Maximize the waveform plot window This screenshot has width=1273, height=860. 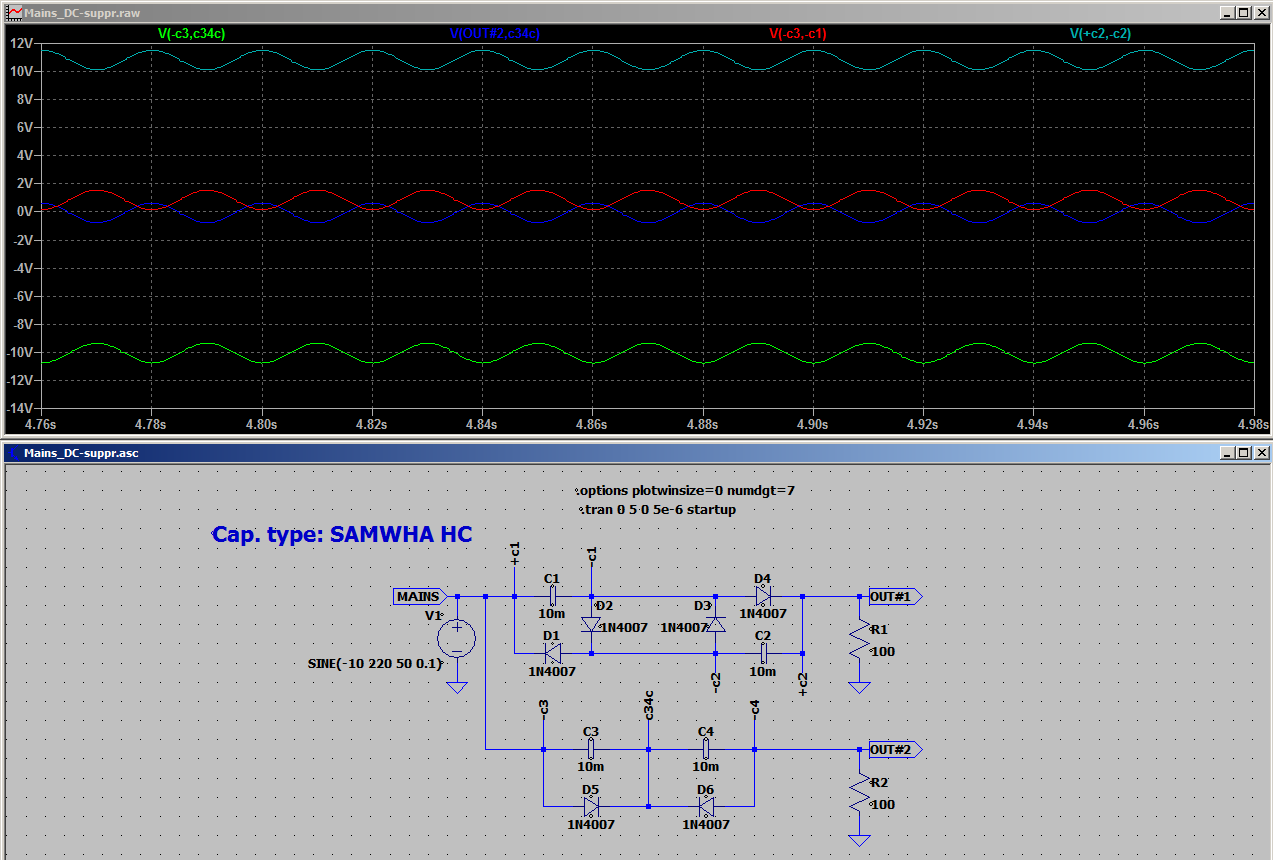point(1243,13)
